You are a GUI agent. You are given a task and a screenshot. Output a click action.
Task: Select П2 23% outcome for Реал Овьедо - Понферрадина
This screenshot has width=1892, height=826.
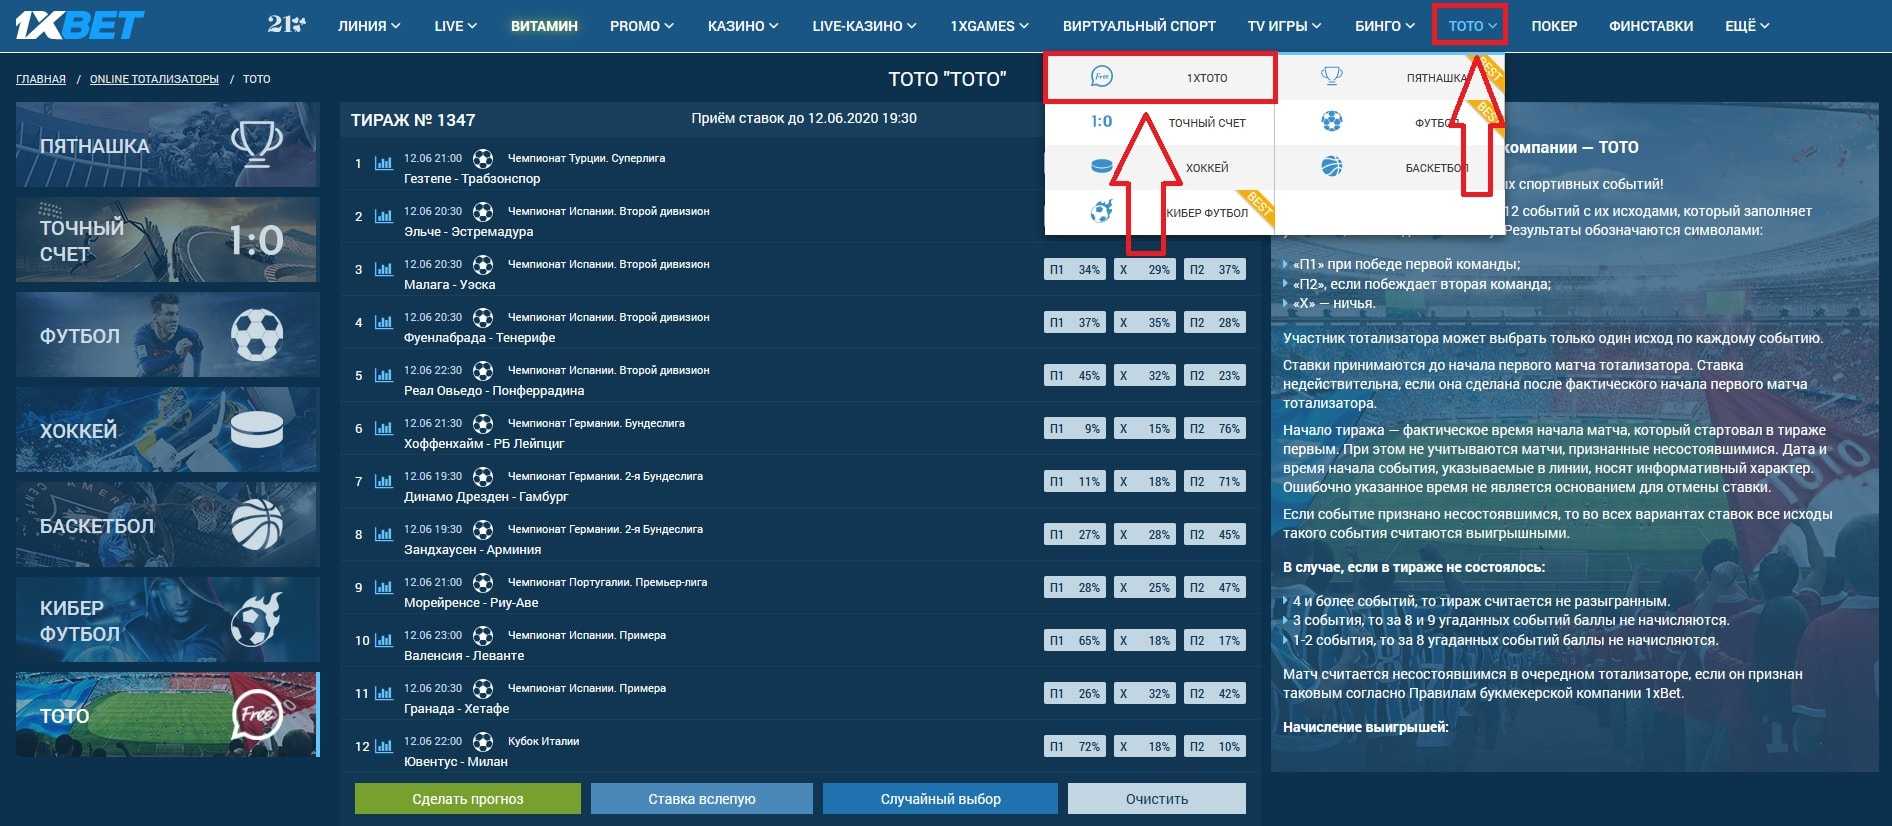tap(1215, 376)
